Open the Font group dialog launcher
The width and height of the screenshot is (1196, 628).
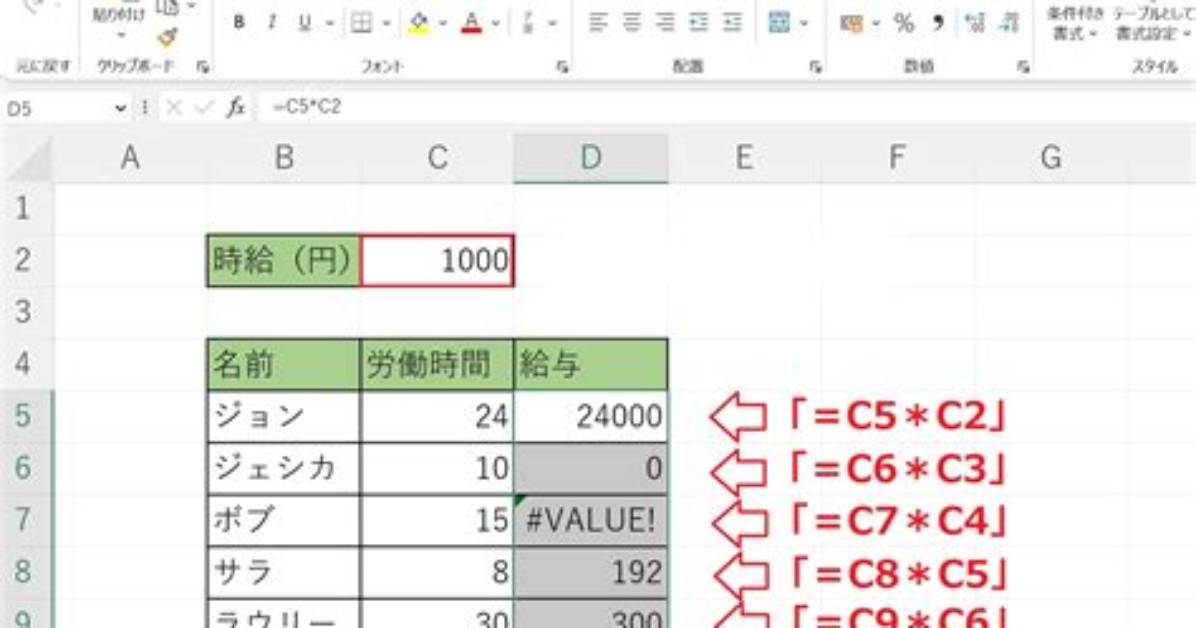(562, 67)
